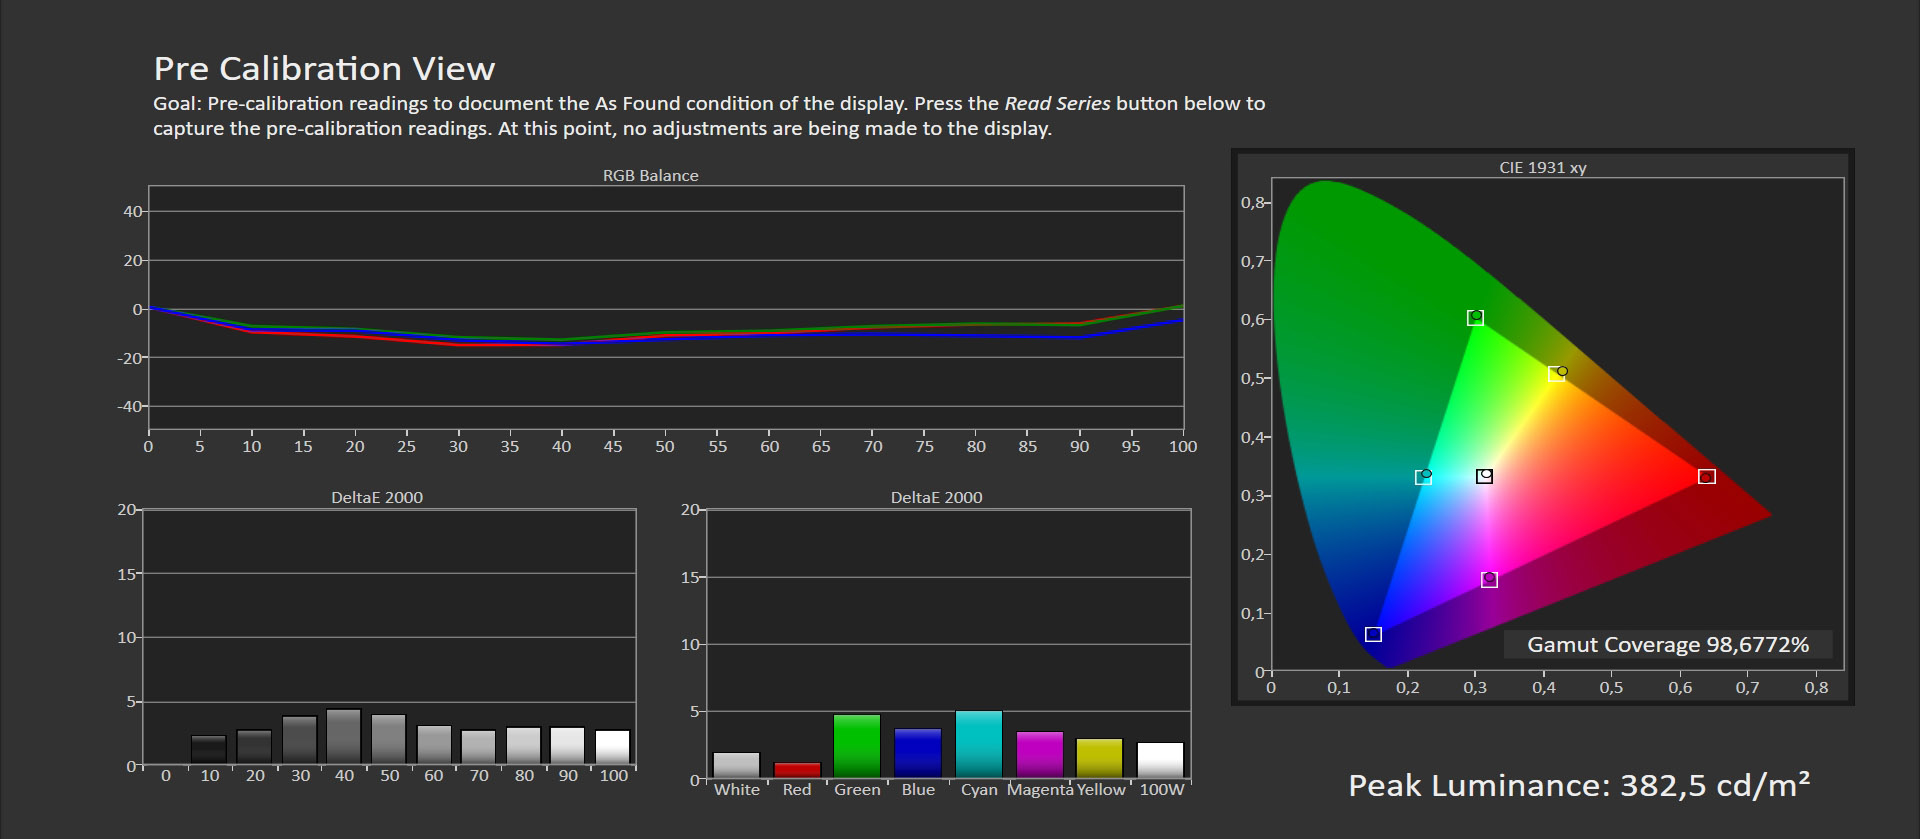This screenshot has width=1920, height=839.
Task: Click the Cyan label under the color DeltaE chart
Action: 979,789
